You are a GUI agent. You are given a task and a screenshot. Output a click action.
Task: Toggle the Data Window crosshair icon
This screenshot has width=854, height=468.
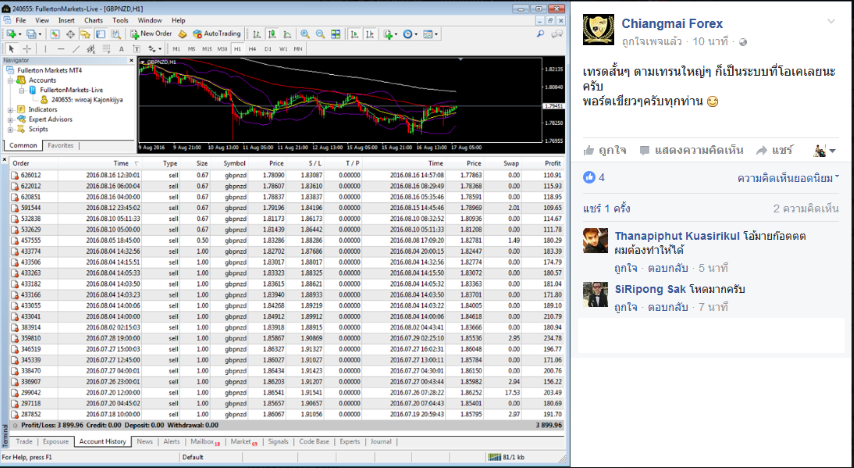coord(70,34)
